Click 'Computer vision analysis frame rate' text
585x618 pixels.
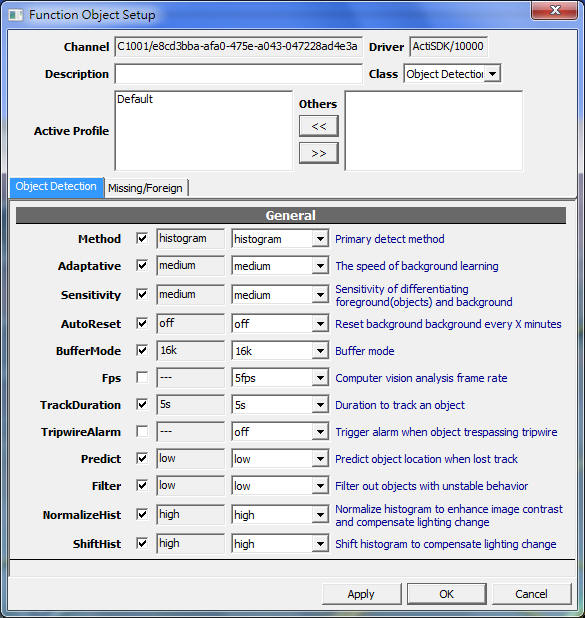pyautogui.click(x=421, y=378)
